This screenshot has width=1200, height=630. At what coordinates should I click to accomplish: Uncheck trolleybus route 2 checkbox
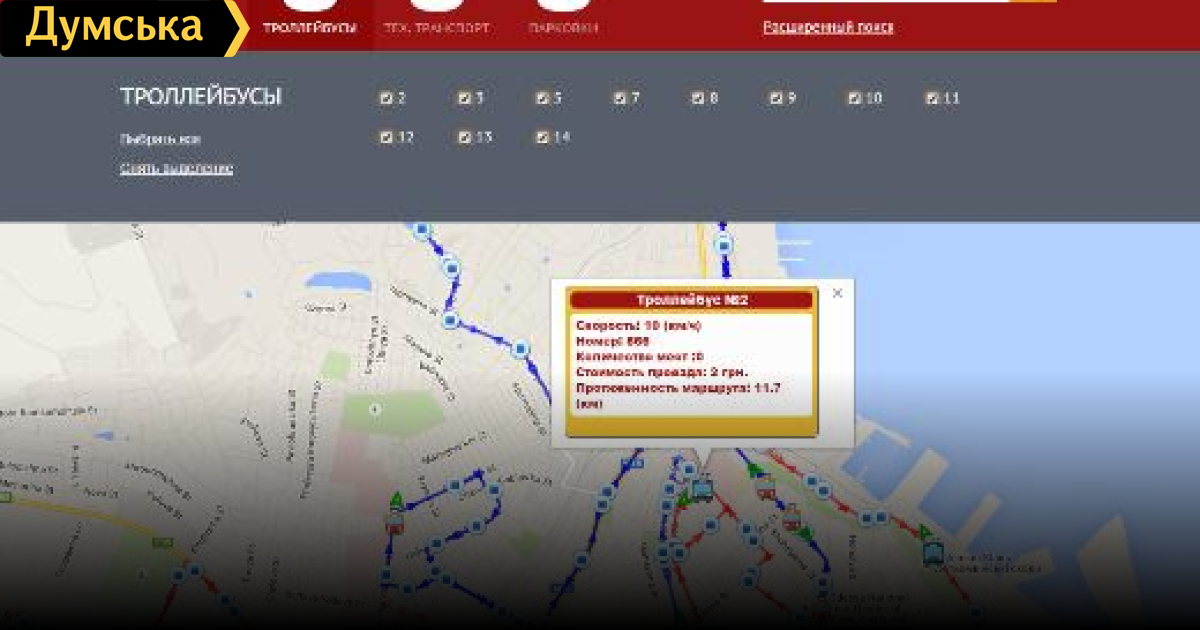(386, 98)
